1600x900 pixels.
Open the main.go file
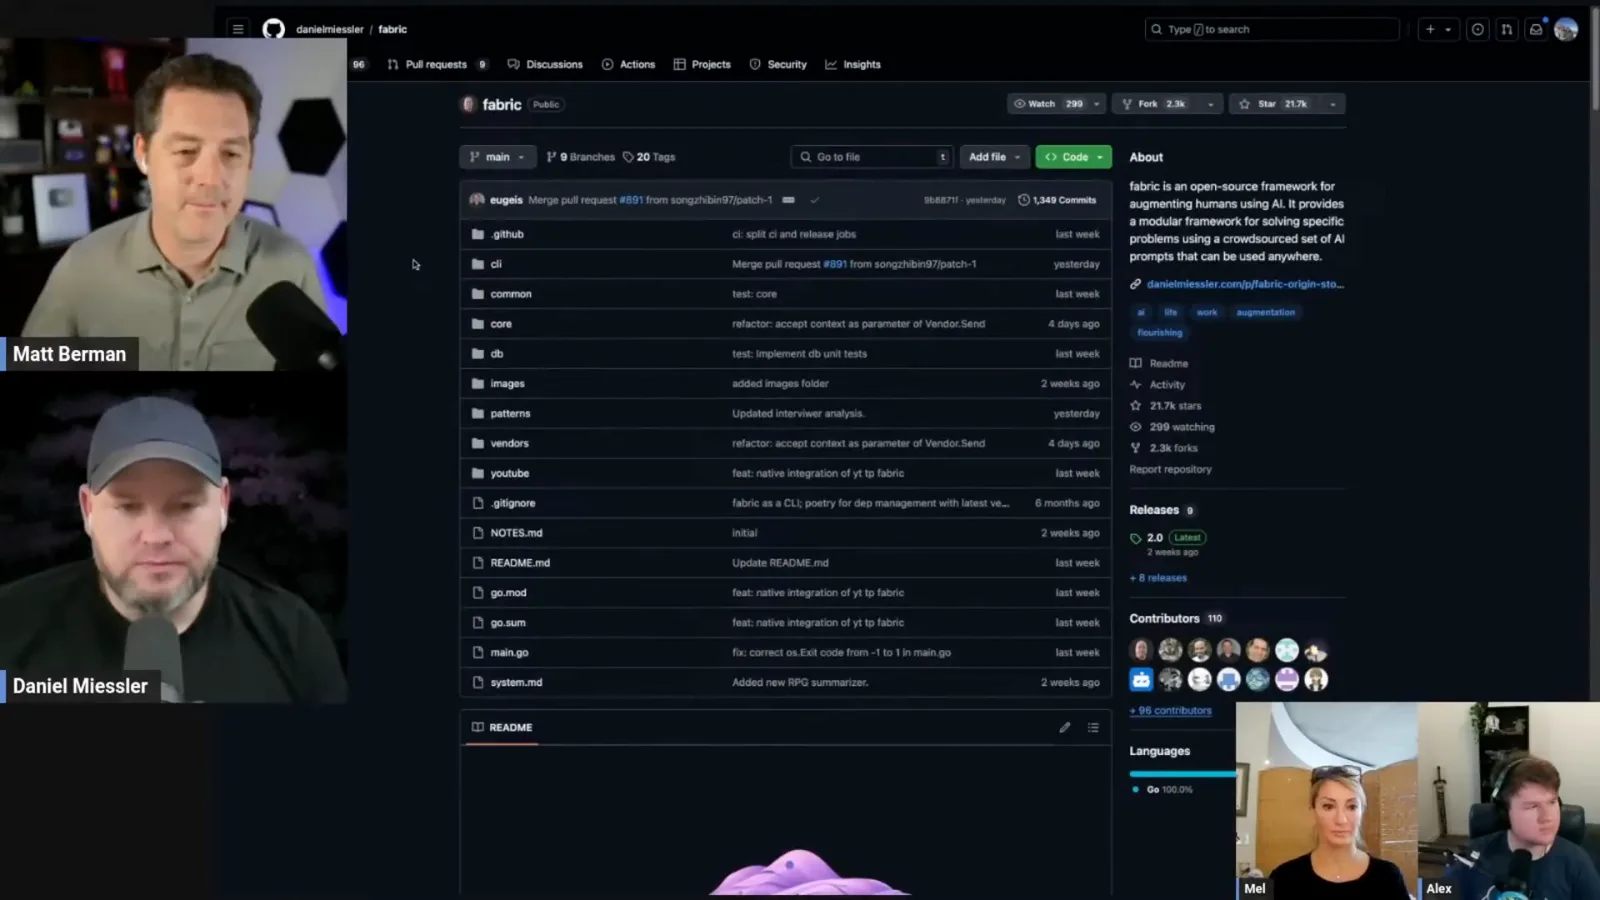click(509, 652)
